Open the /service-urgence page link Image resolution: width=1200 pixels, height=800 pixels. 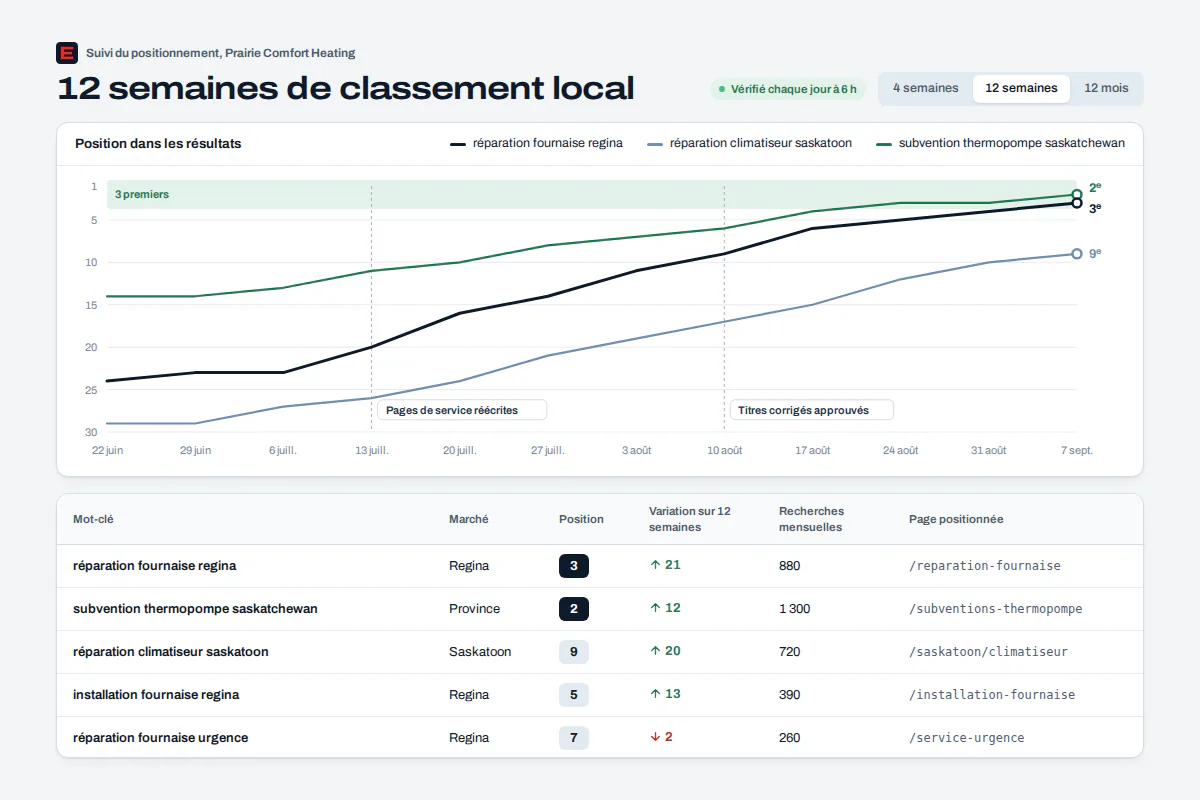[x=967, y=738]
